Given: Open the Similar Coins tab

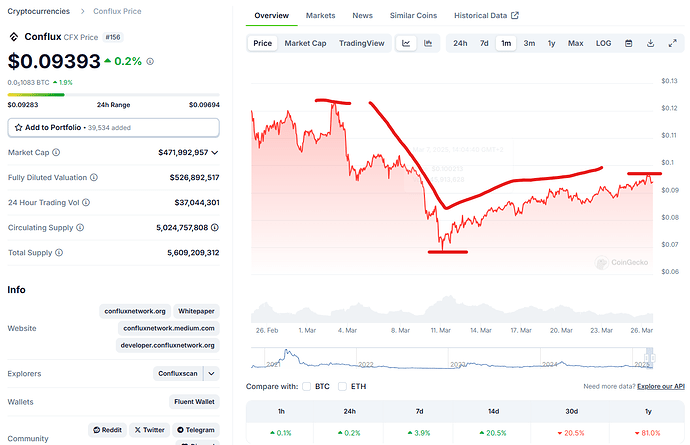Looking at the screenshot, I should click(414, 15).
